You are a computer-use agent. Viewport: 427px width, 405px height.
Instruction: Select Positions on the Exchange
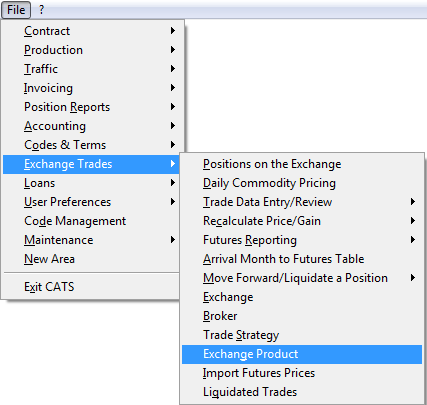click(302, 164)
